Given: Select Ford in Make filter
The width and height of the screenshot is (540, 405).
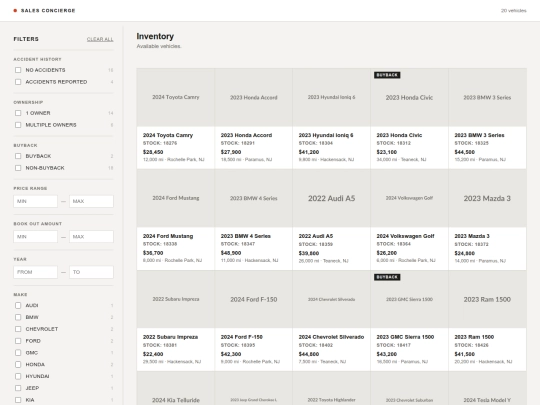Looking at the screenshot, I should [18, 341].
